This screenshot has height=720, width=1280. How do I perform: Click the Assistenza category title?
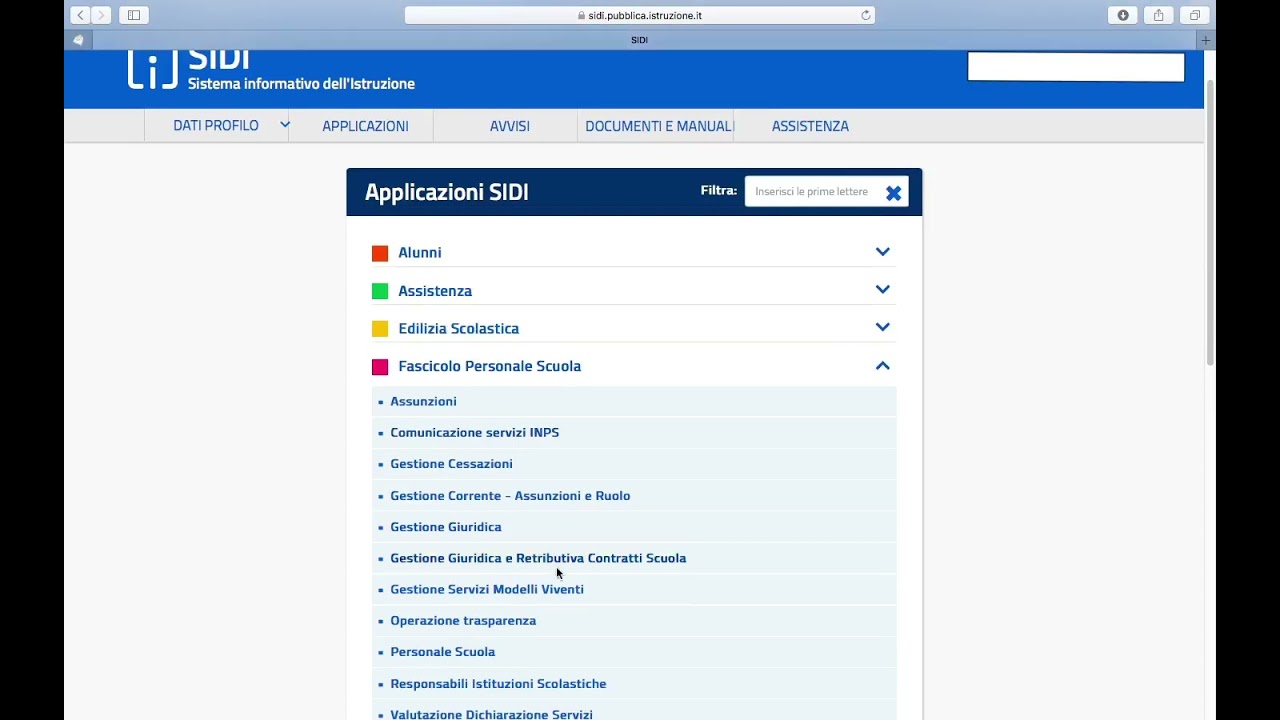coord(435,291)
